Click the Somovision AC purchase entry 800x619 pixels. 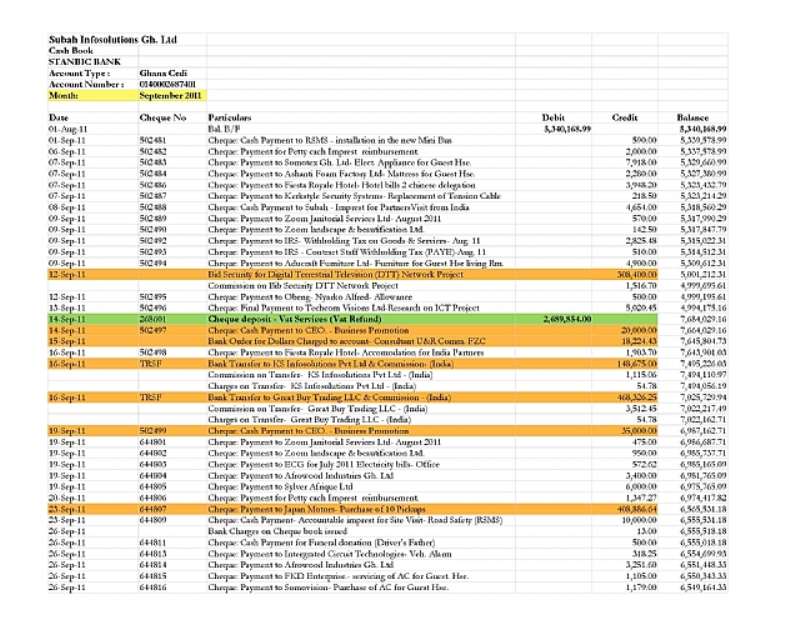pos(328,587)
